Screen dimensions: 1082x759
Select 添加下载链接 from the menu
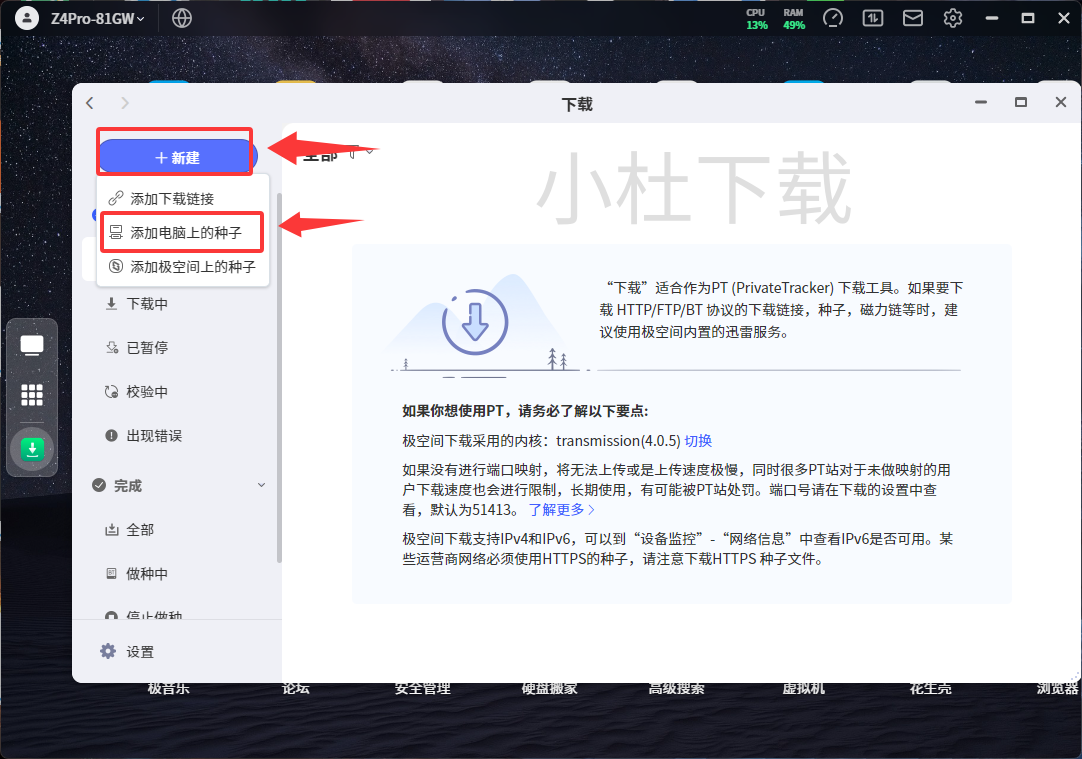click(x=171, y=199)
